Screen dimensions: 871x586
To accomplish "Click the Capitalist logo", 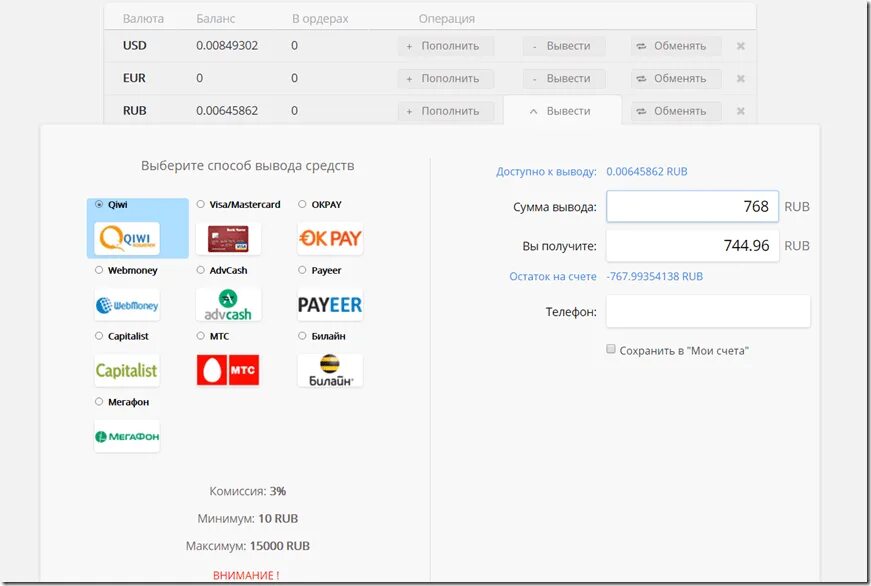I will point(127,370).
